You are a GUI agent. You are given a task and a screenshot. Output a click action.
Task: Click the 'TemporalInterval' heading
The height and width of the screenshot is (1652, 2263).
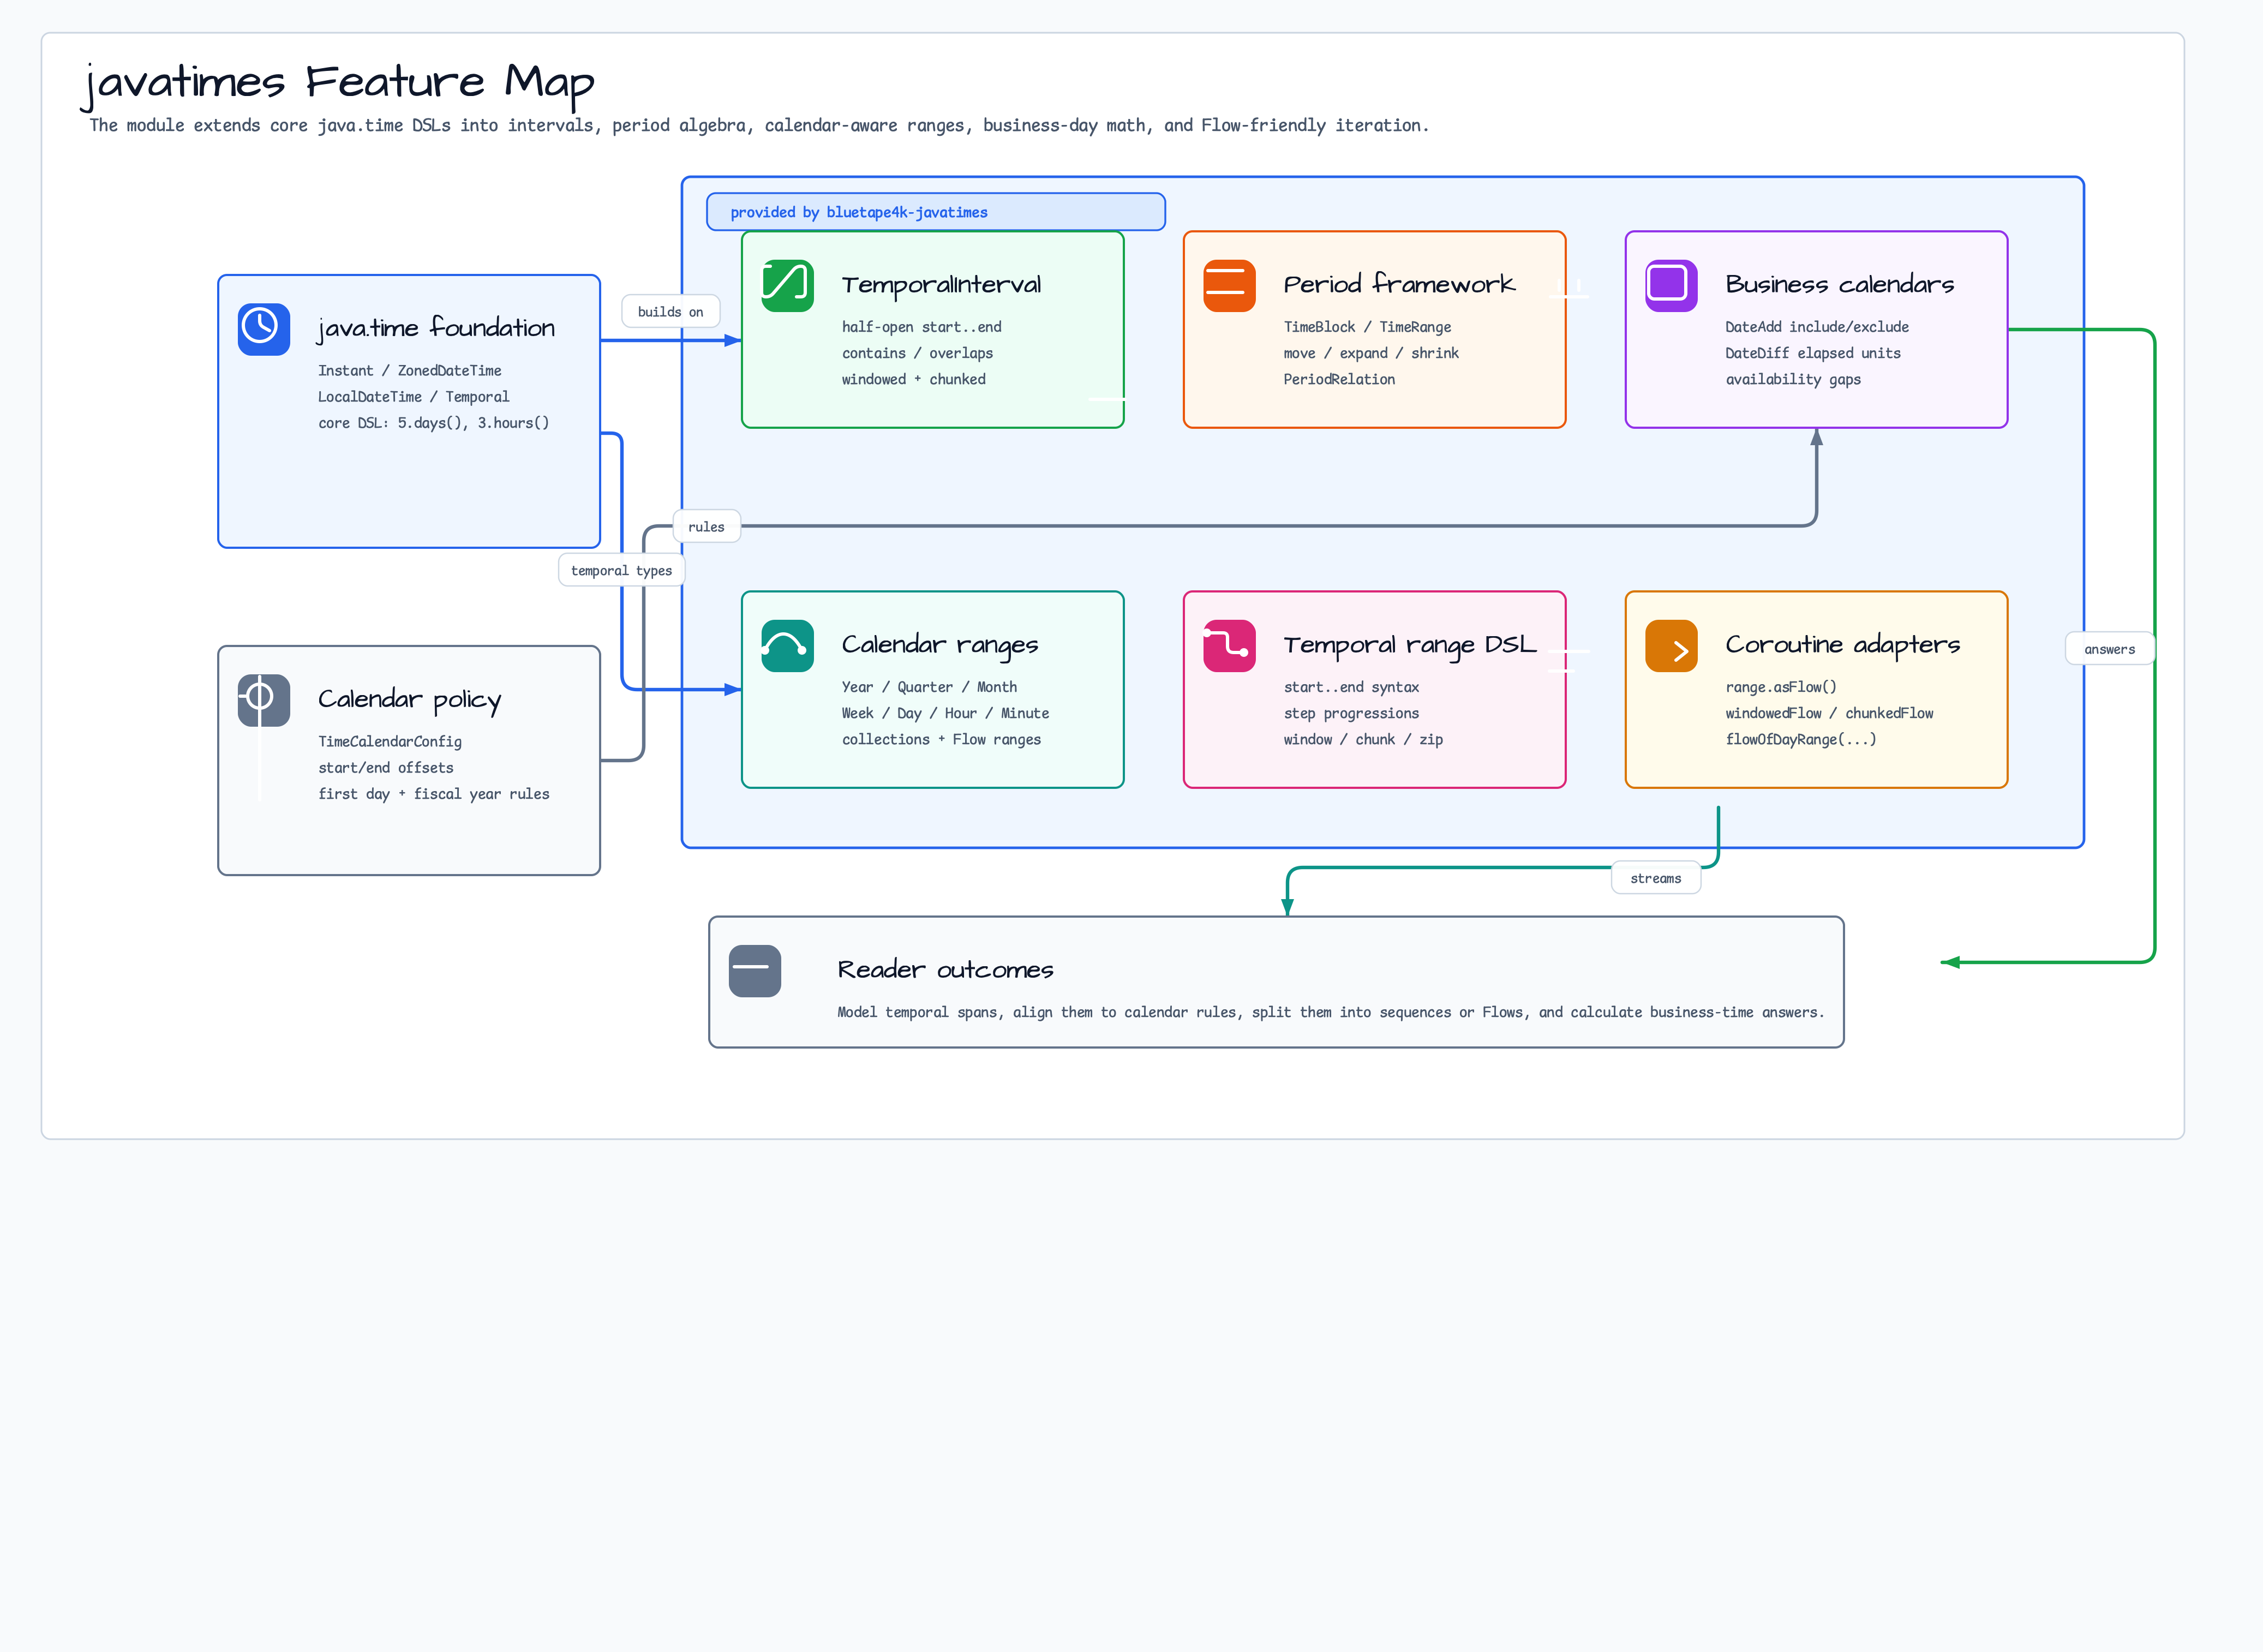point(941,285)
